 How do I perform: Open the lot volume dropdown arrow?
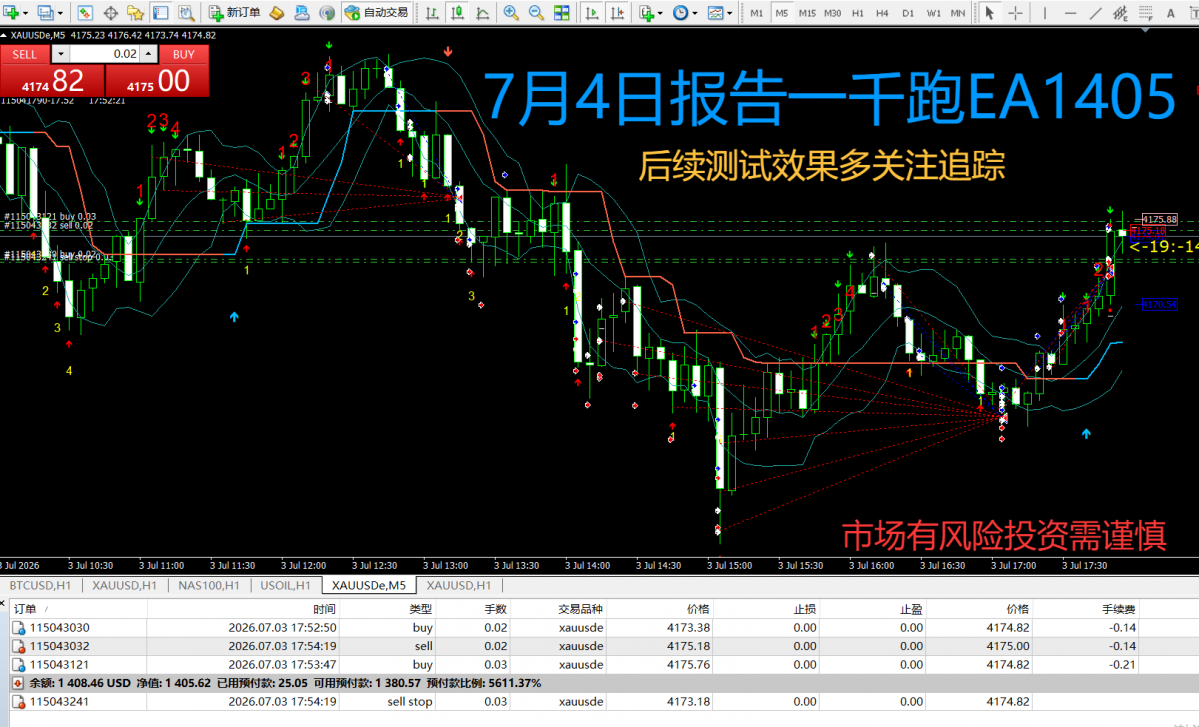pos(60,54)
